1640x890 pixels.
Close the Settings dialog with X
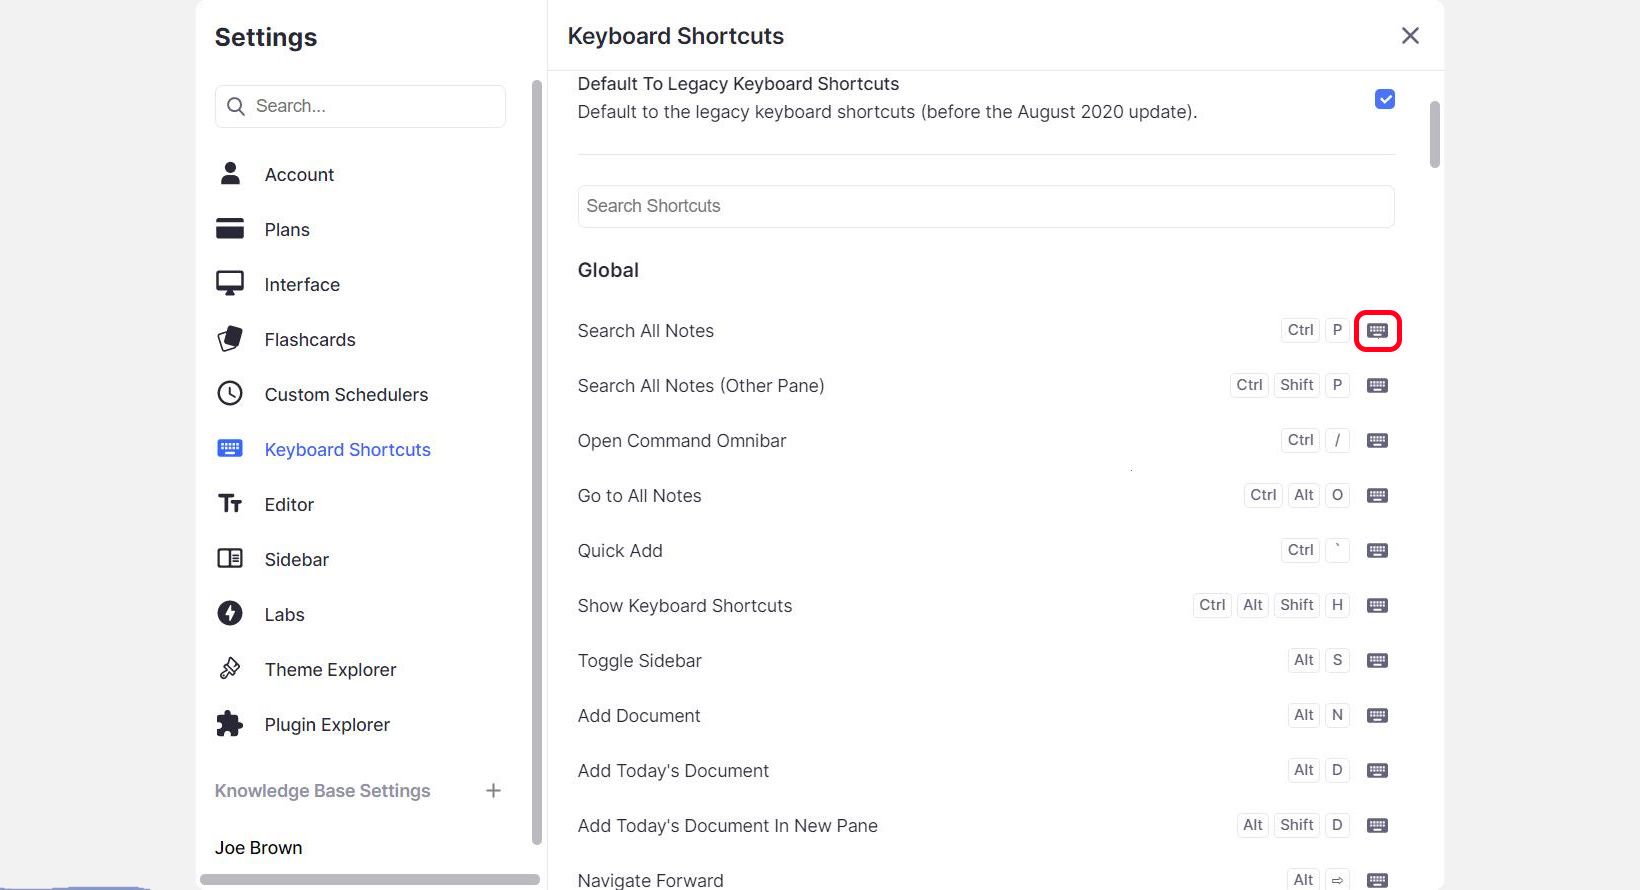(x=1410, y=36)
